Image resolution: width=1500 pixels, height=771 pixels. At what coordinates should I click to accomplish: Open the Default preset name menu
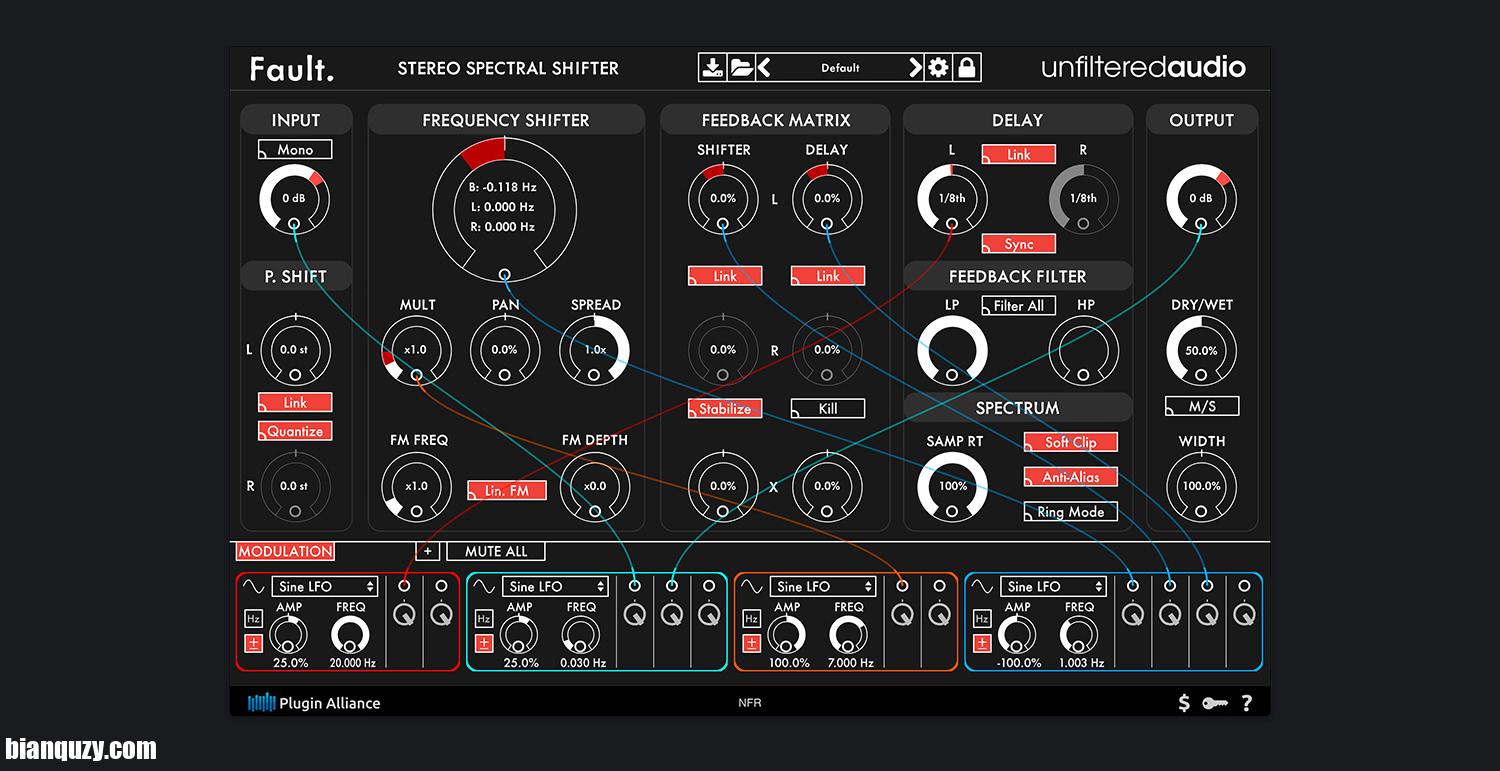(840, 68)
